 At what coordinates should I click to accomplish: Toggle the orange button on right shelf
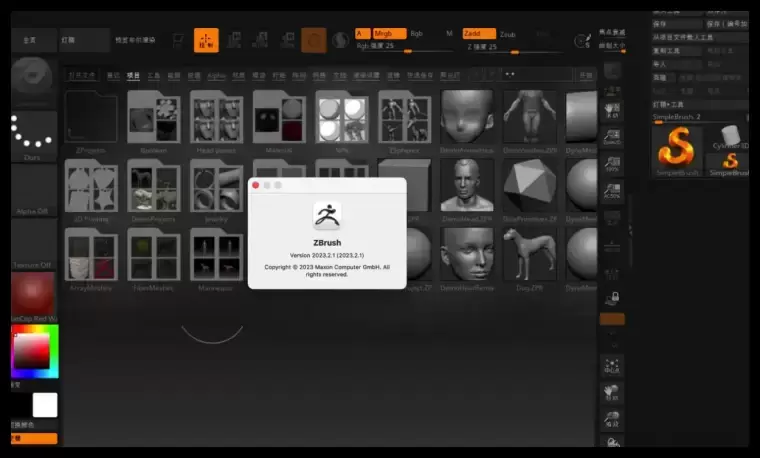click(612, 319)
